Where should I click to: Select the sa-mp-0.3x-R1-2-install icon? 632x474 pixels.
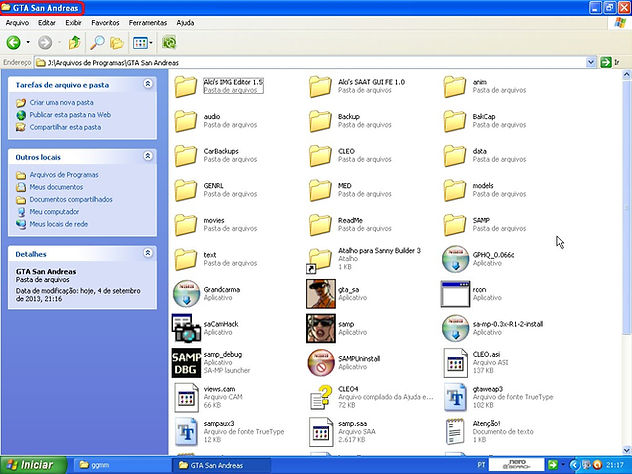[x=455, y=328]
